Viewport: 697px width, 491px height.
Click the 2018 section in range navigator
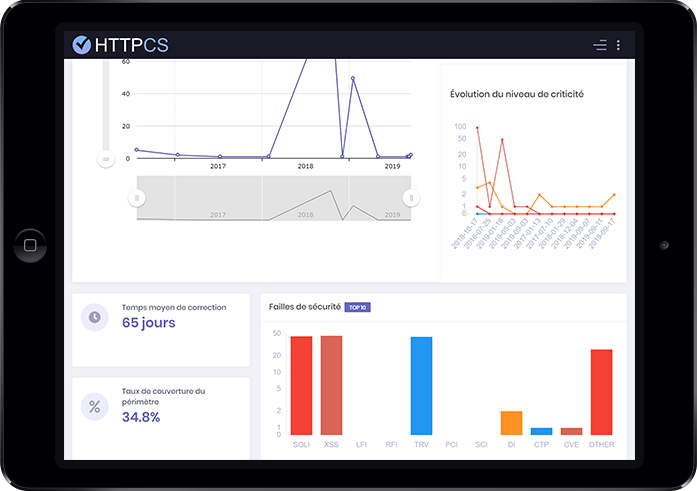(x=305, y=199)
